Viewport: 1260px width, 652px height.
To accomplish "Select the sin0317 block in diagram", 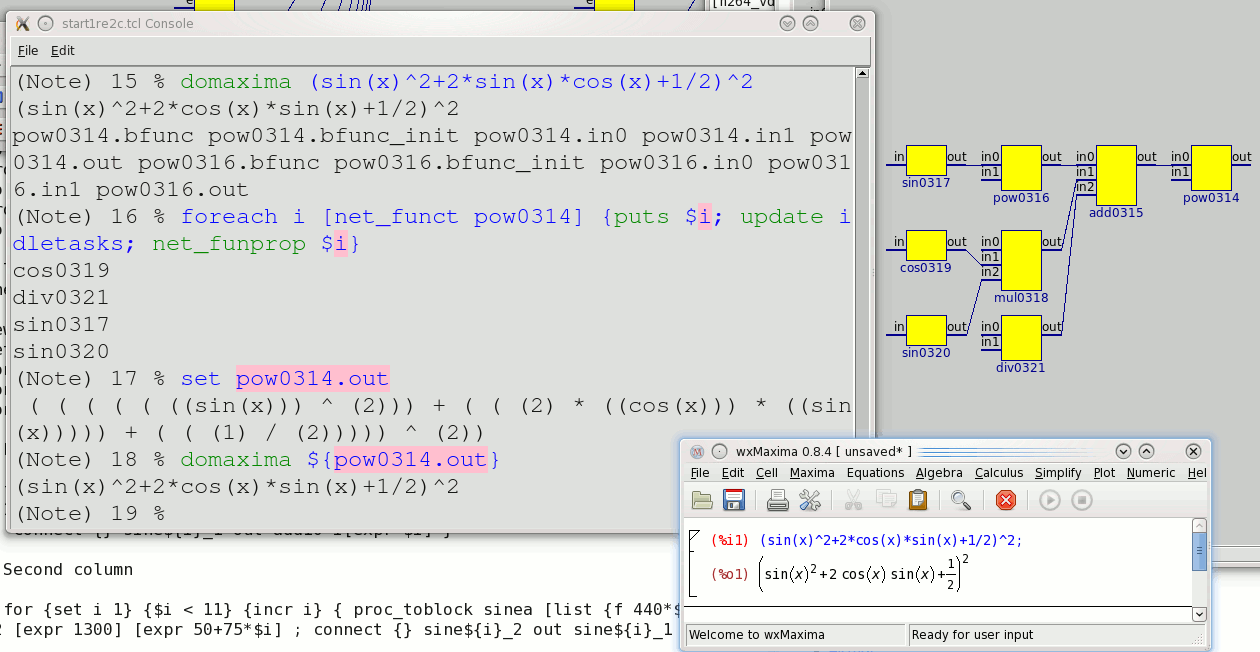I will click(x=926, y=161).
